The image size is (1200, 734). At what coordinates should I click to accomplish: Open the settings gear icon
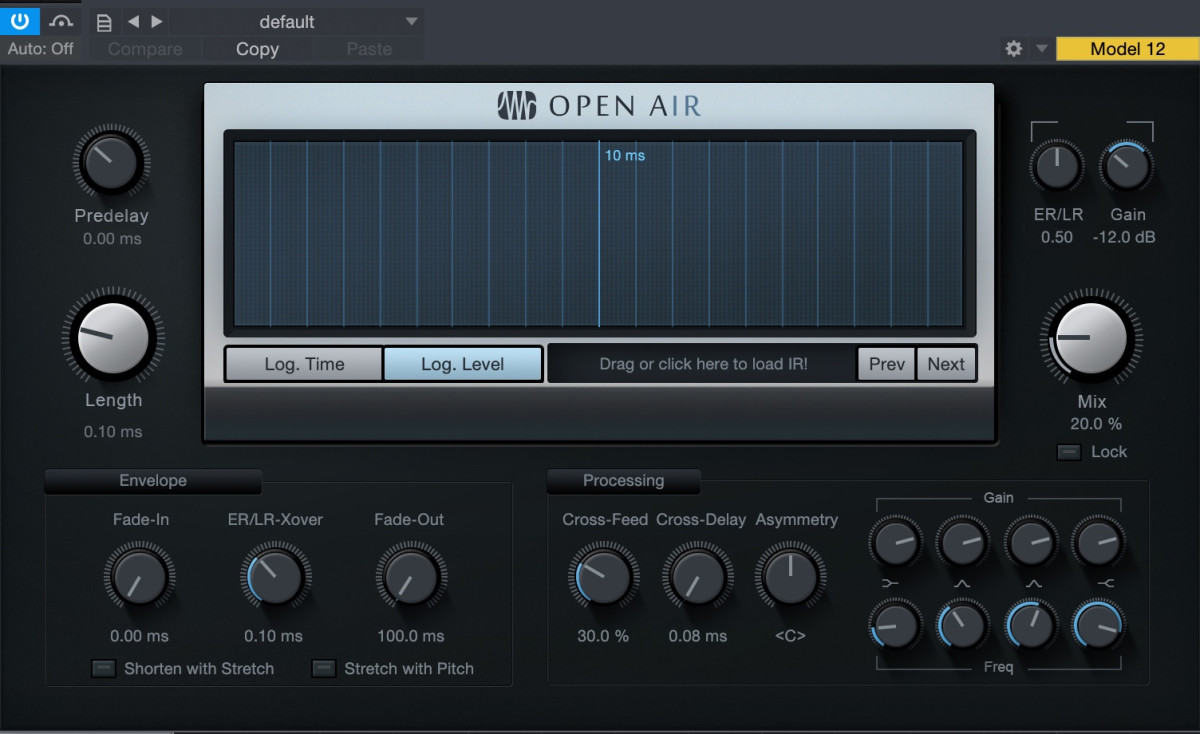(x=1014, y=49)
